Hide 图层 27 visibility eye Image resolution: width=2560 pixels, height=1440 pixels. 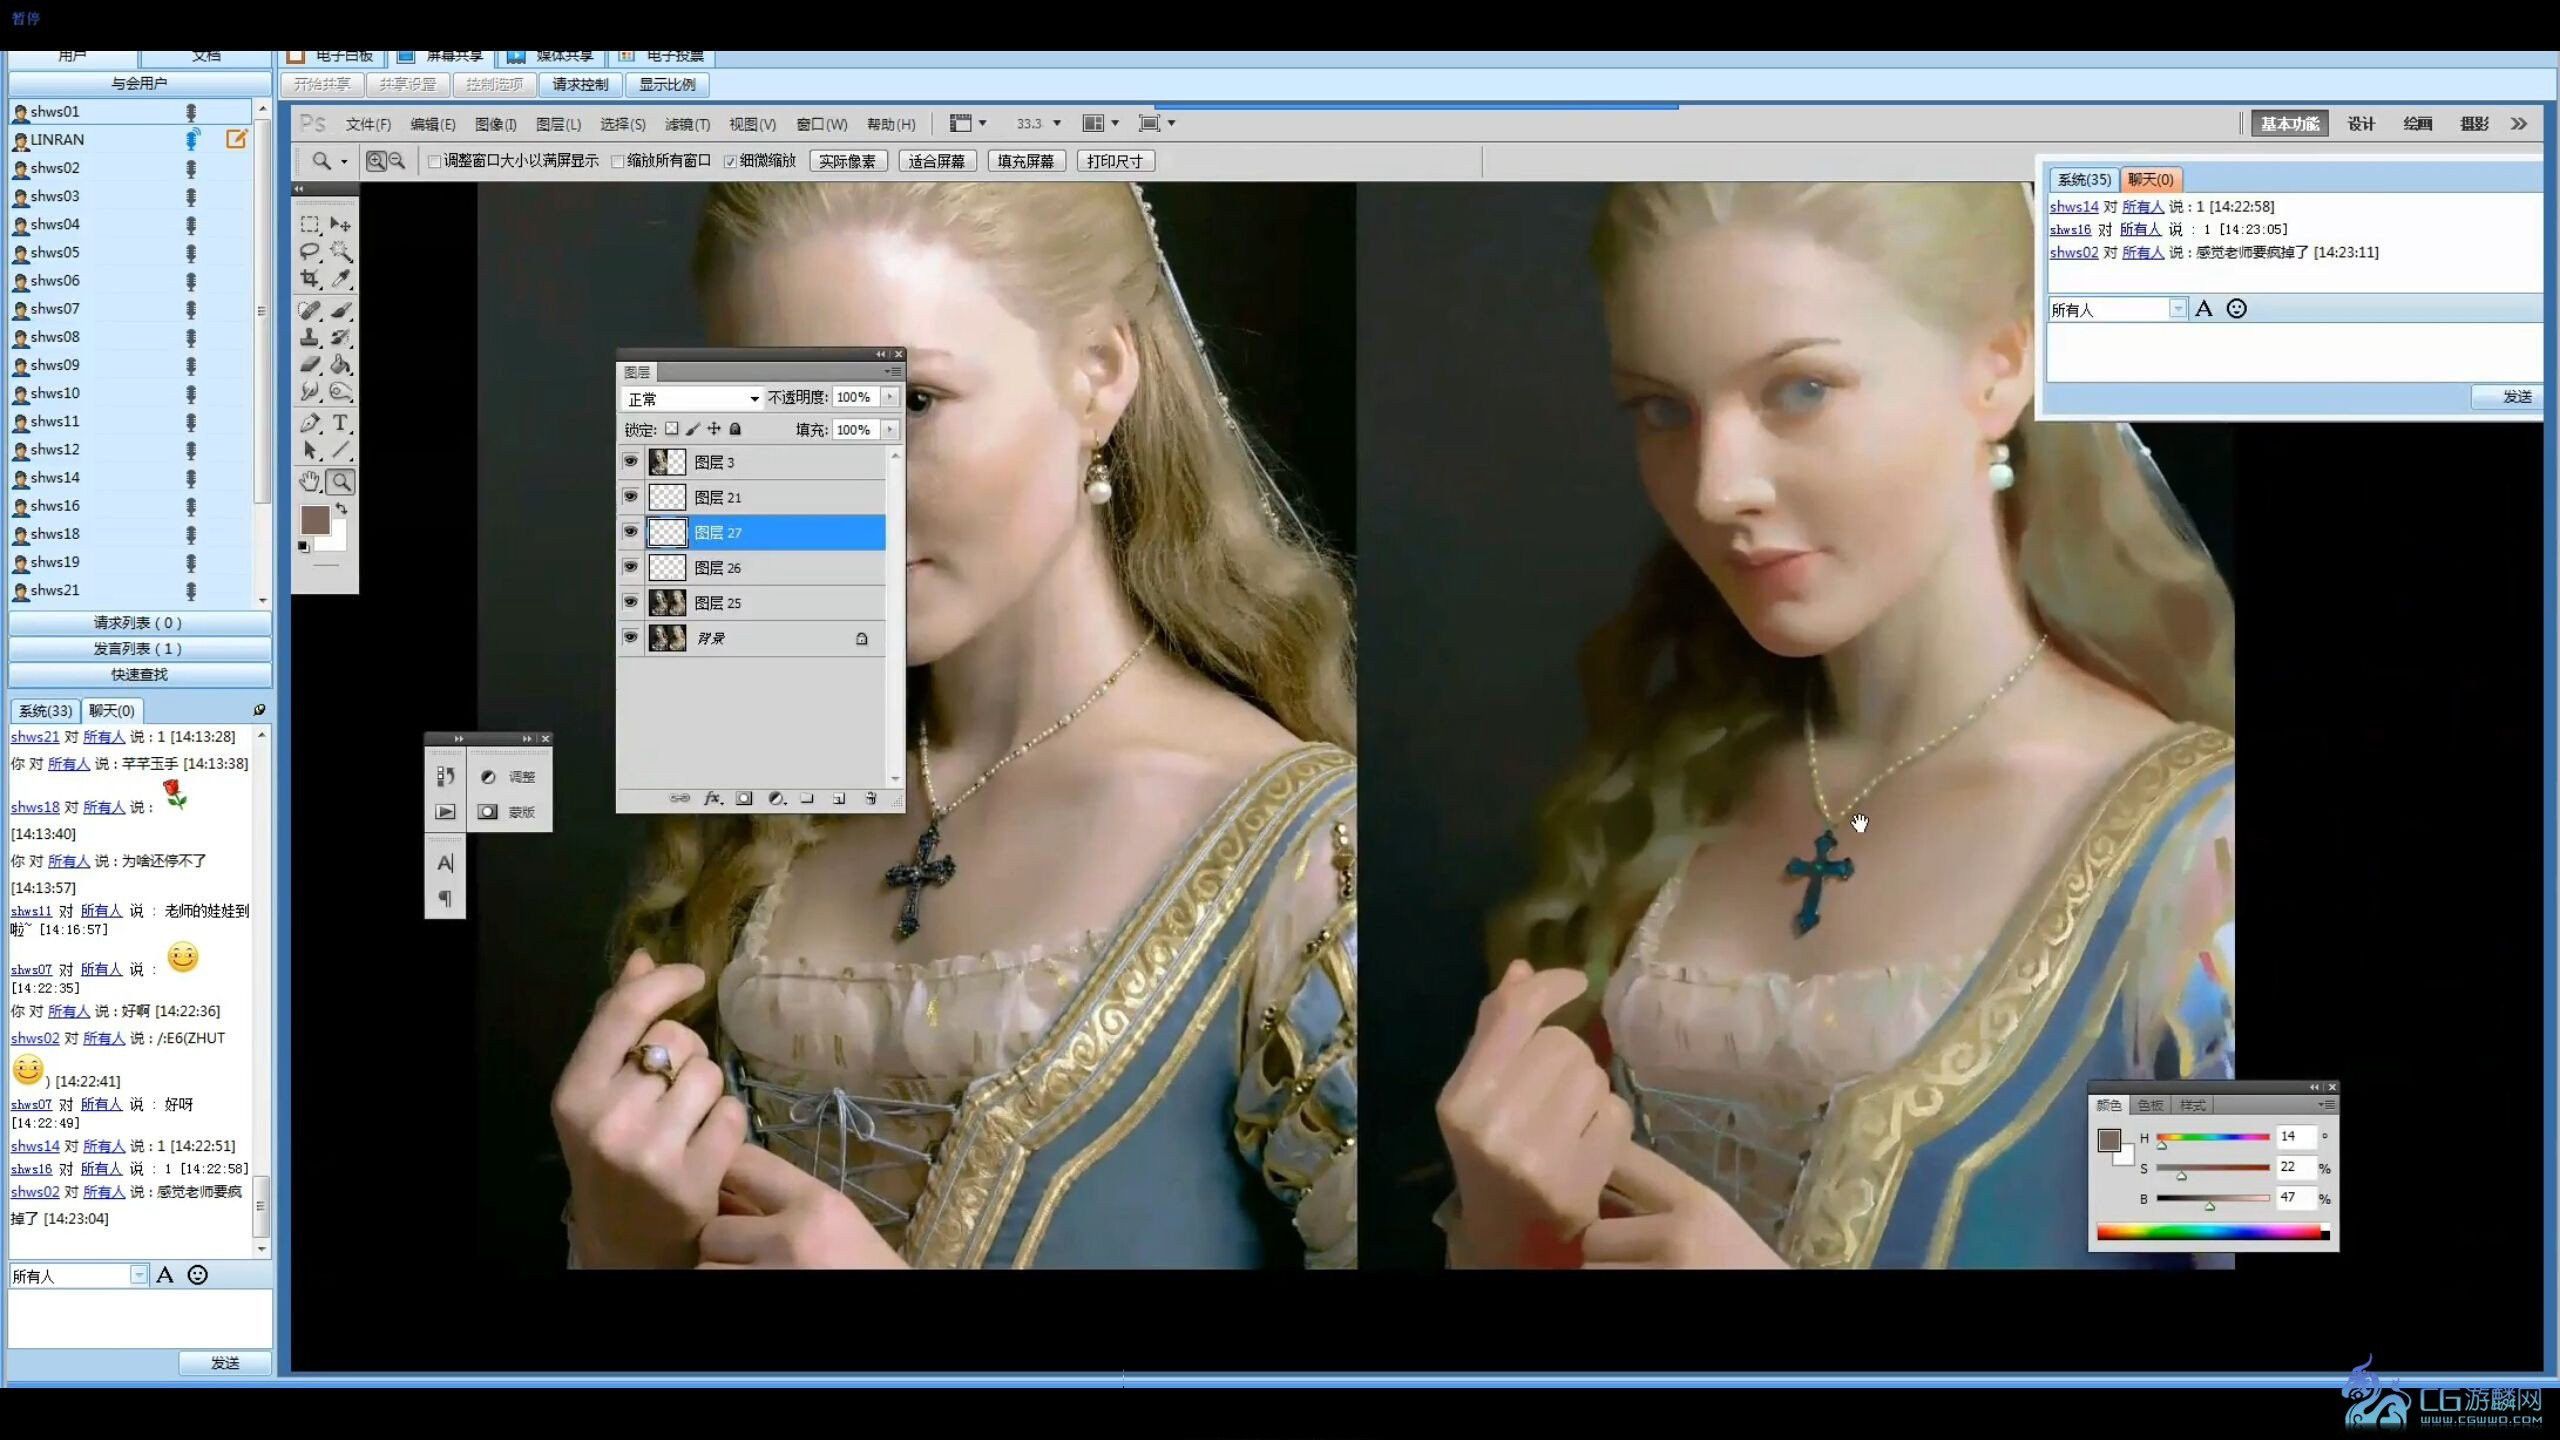click(x=630, y=531)
